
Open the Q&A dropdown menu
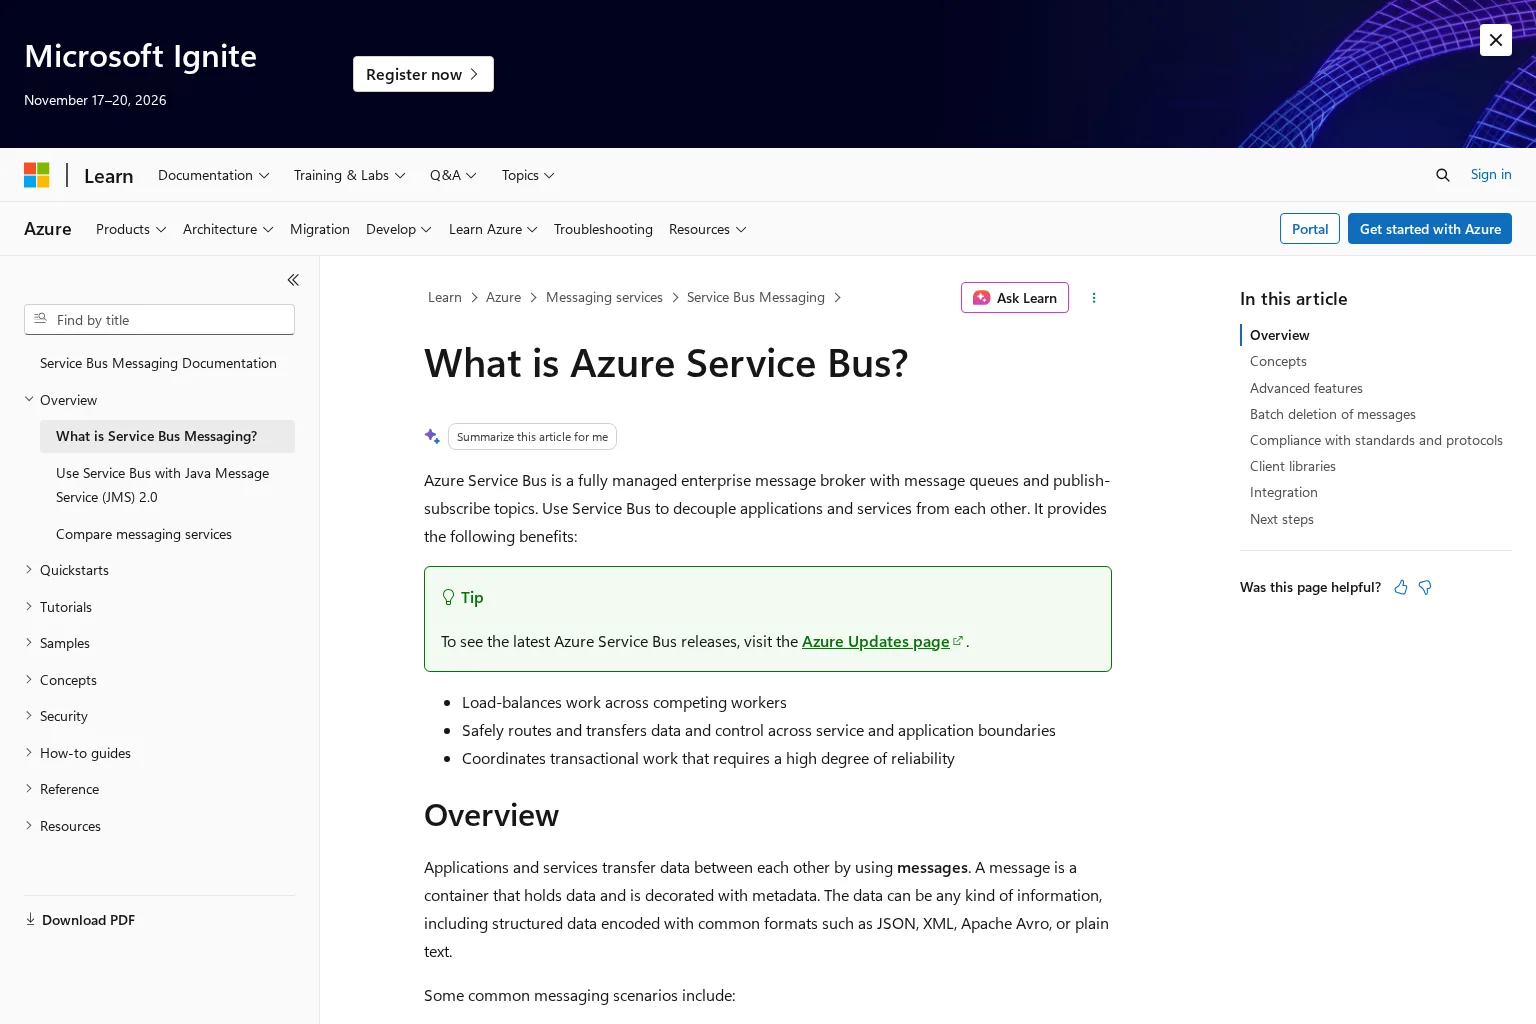453,175
